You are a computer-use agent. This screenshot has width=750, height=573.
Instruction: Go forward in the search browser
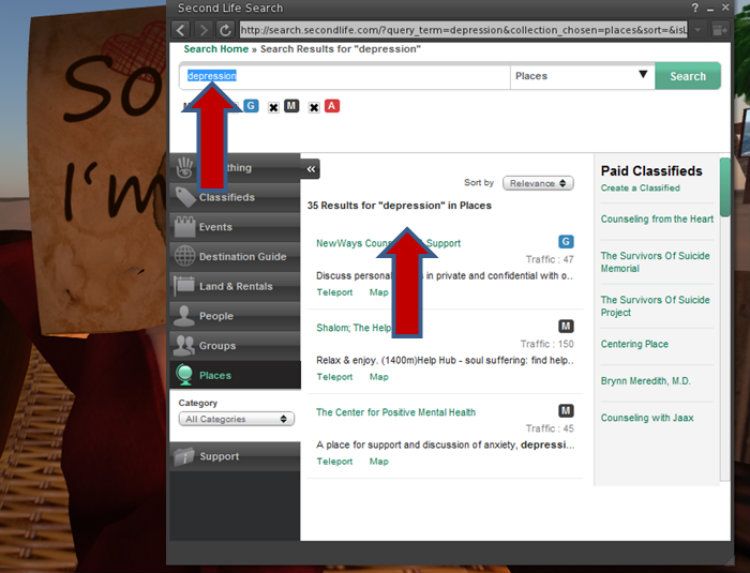[204, 30]
